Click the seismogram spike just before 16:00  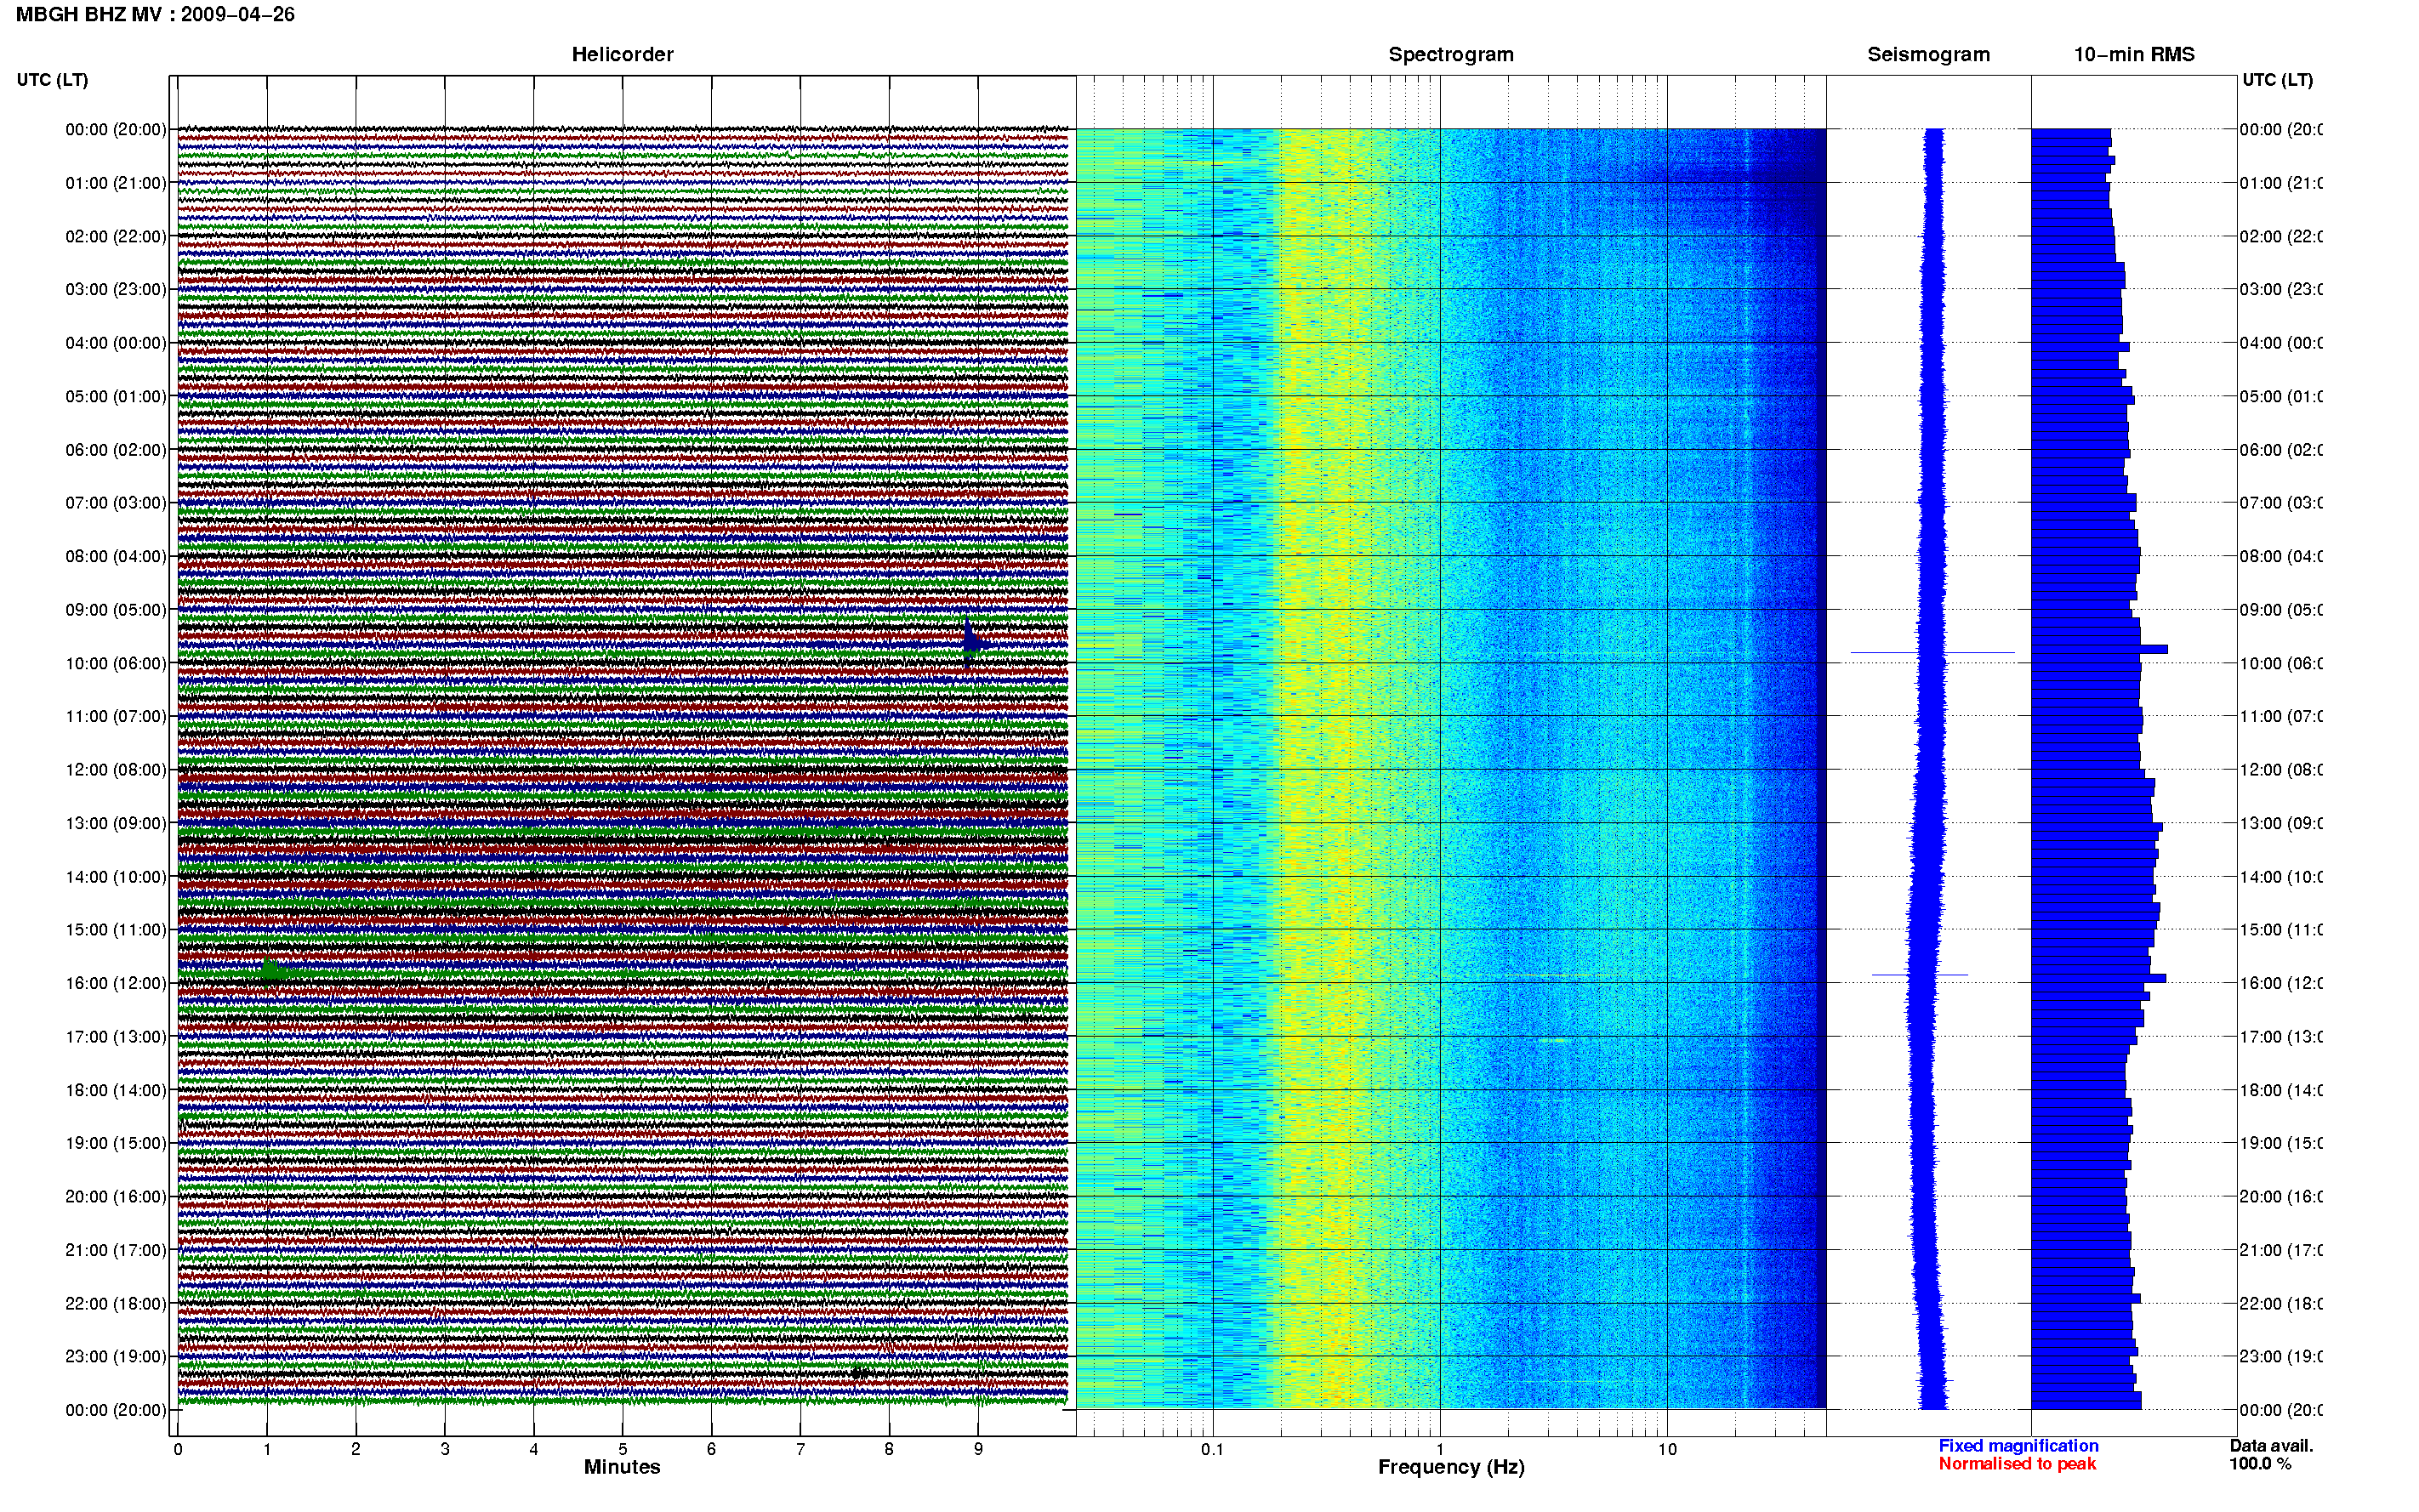(1920, 974)
